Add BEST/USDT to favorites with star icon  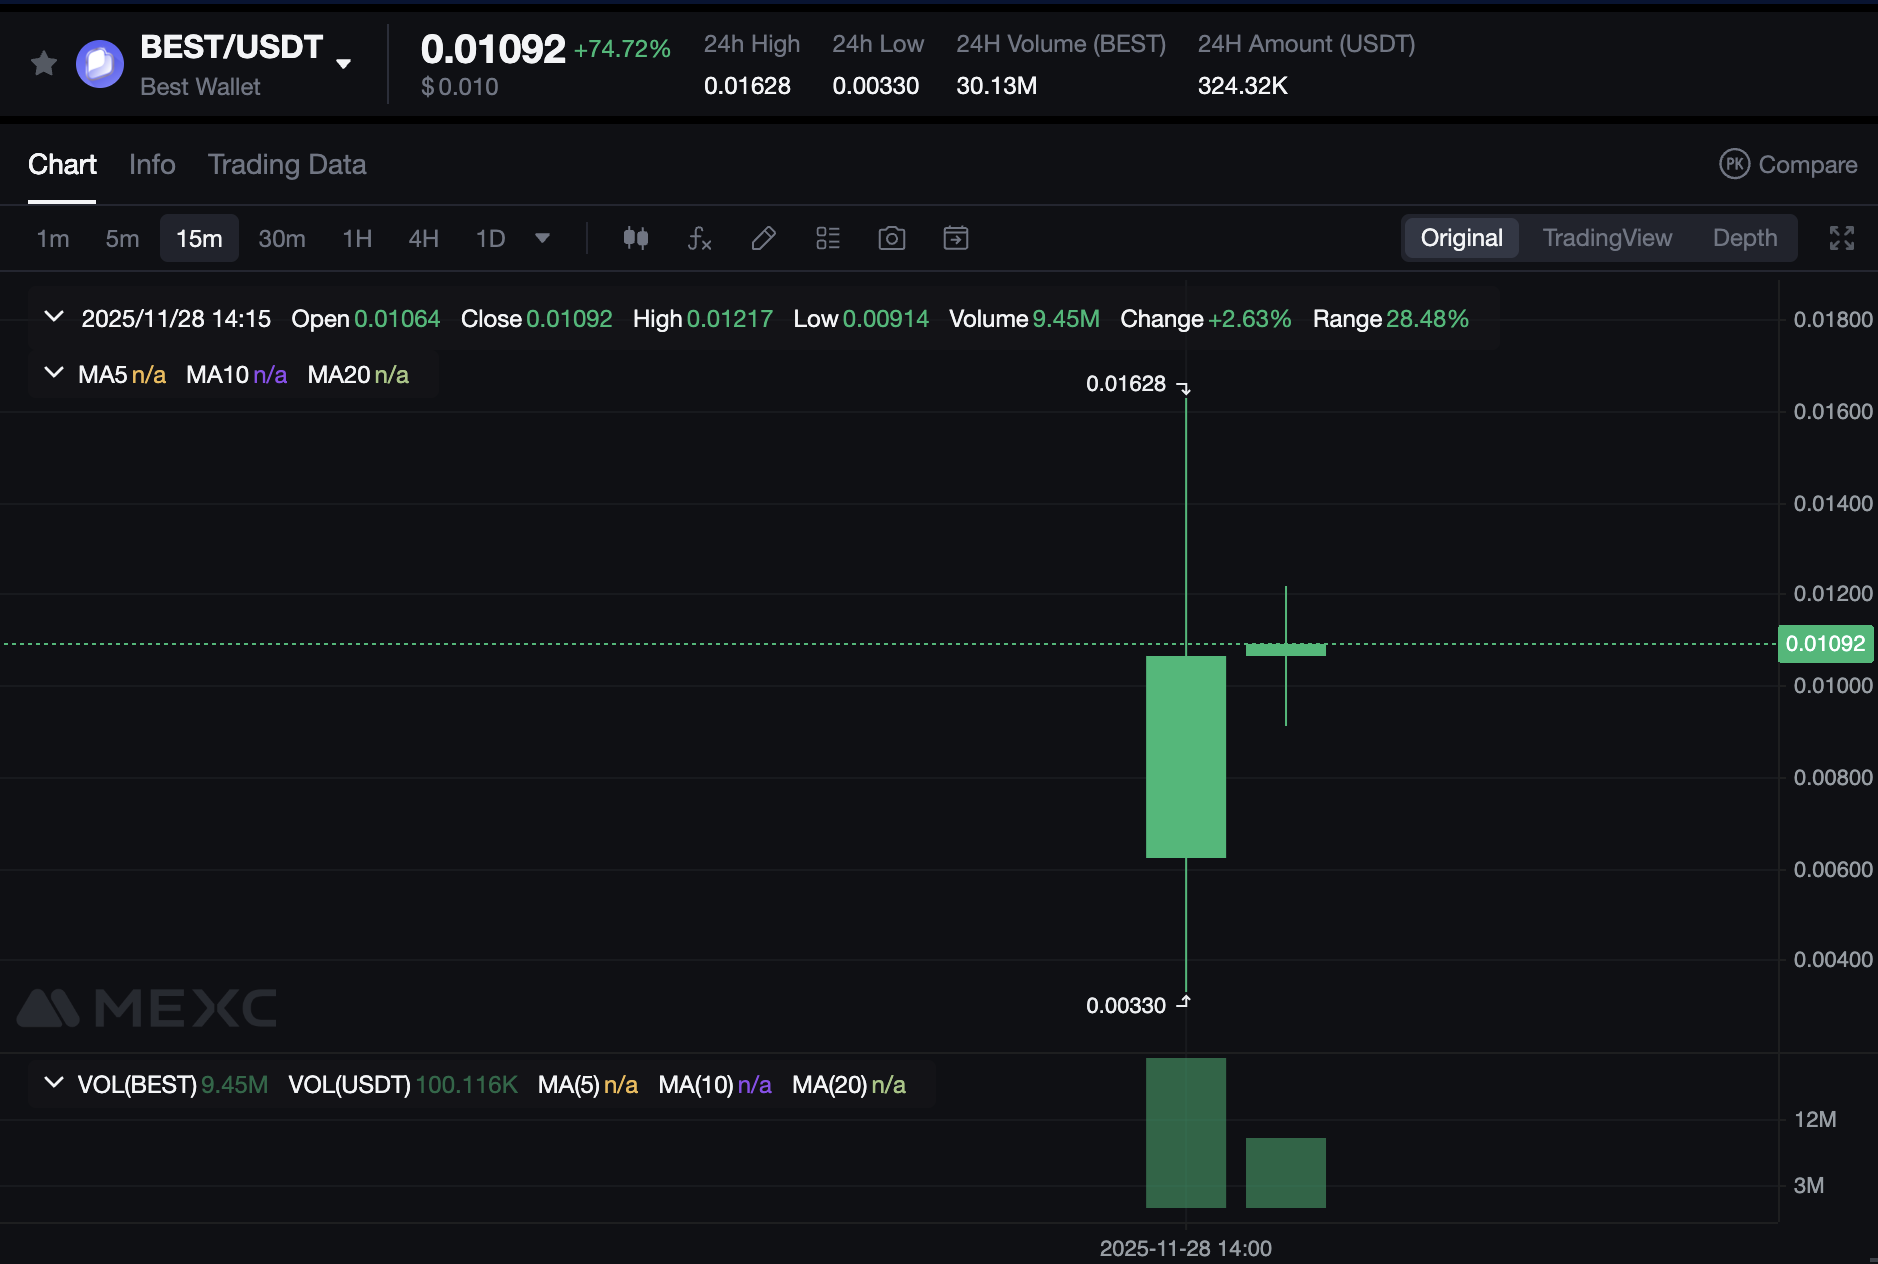click(43, 64)
